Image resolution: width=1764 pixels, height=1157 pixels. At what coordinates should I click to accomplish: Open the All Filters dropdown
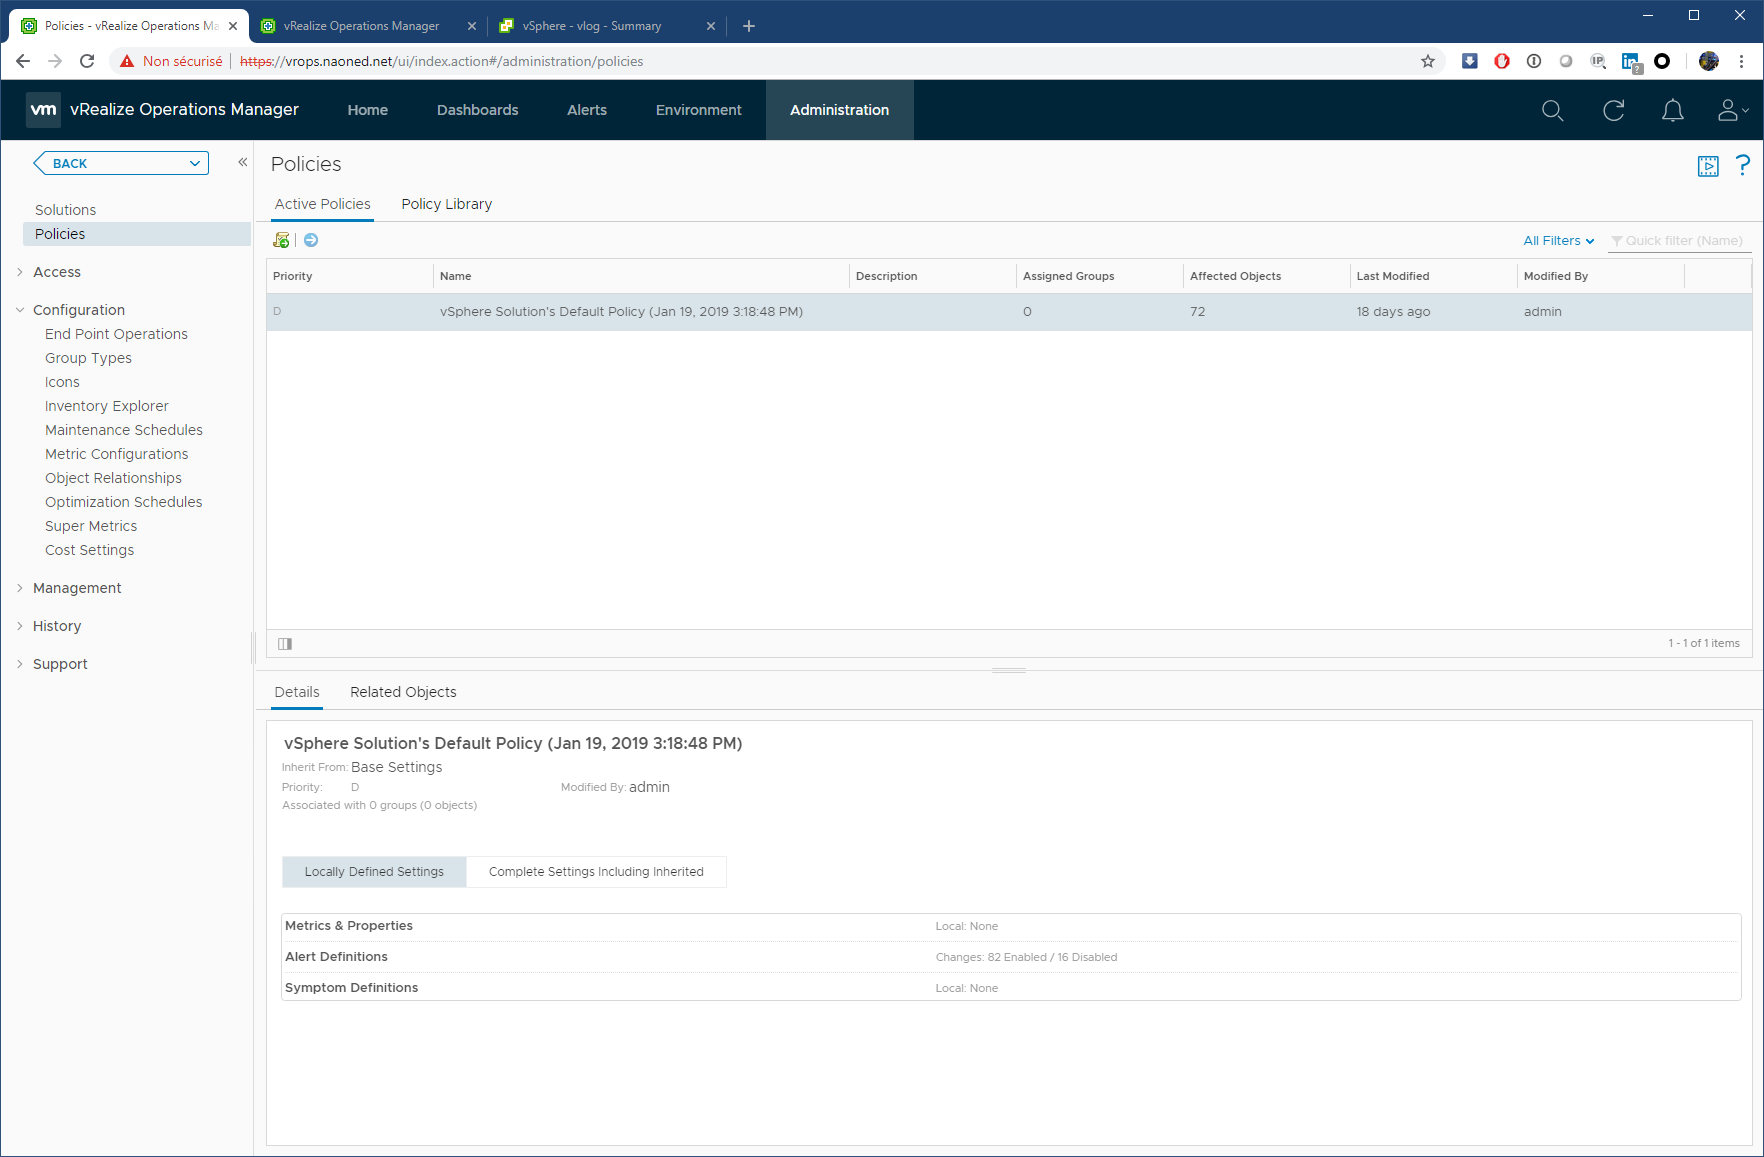(1558, 241)
